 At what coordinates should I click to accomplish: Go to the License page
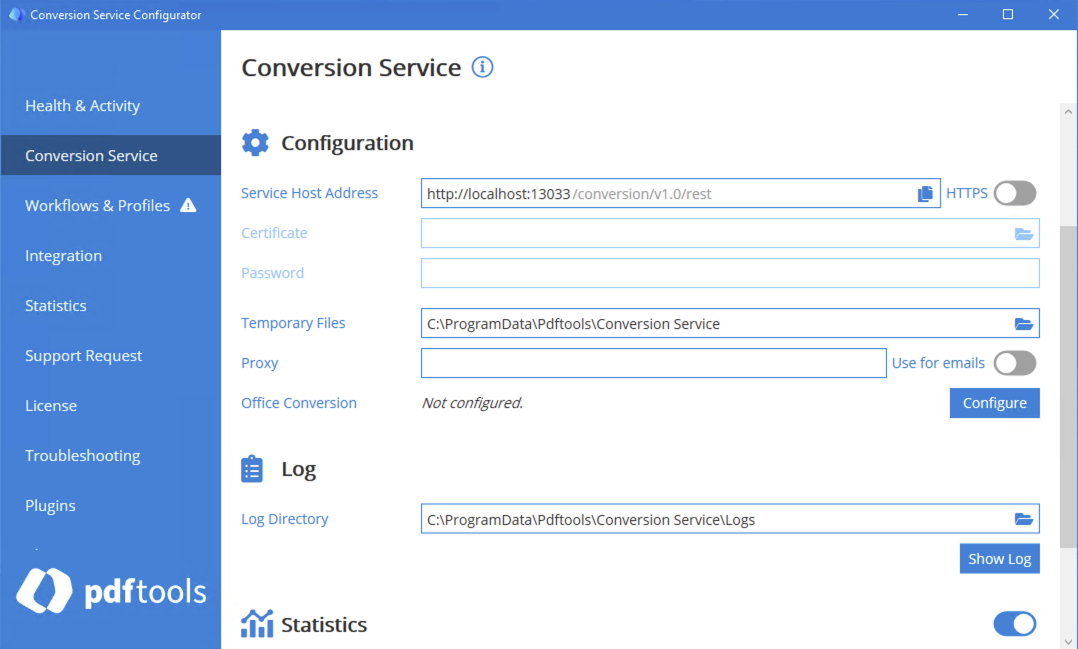tap(111, 406)
